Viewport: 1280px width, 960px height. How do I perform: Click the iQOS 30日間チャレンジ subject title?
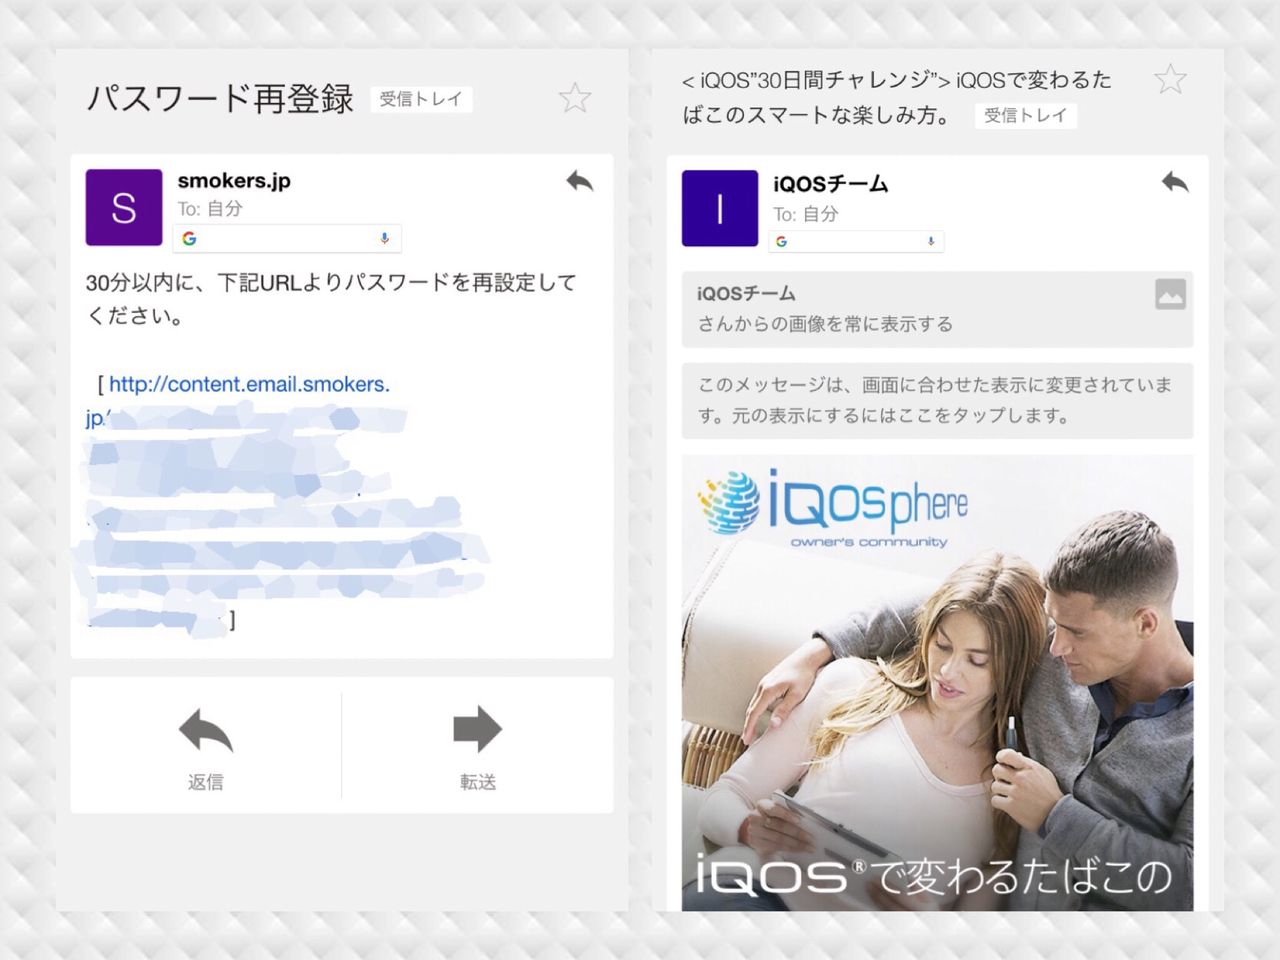coord(897,97)
